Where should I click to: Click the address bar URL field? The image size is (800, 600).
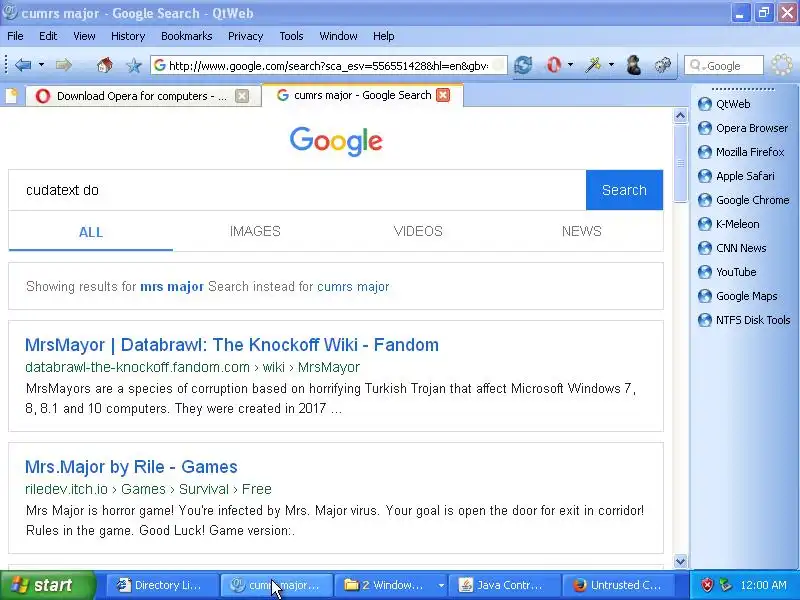click(x=329, y=65)
